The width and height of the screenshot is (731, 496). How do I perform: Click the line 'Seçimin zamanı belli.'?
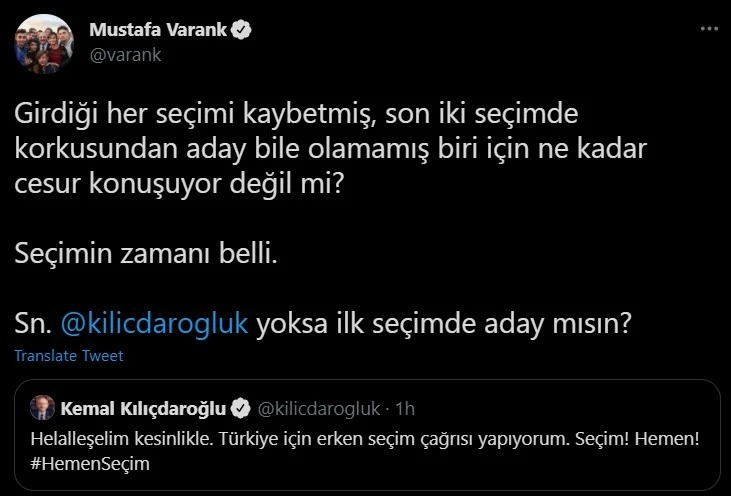coord(145,254)
